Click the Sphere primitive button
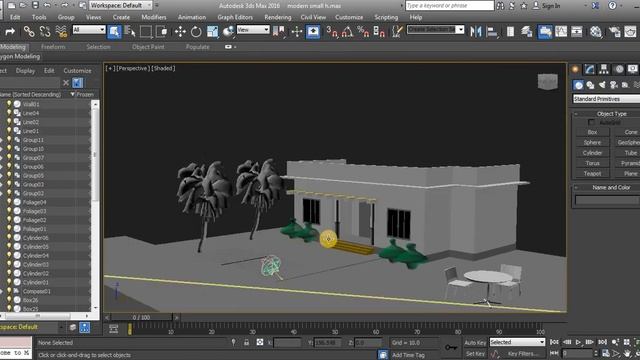 click(592, 142)
